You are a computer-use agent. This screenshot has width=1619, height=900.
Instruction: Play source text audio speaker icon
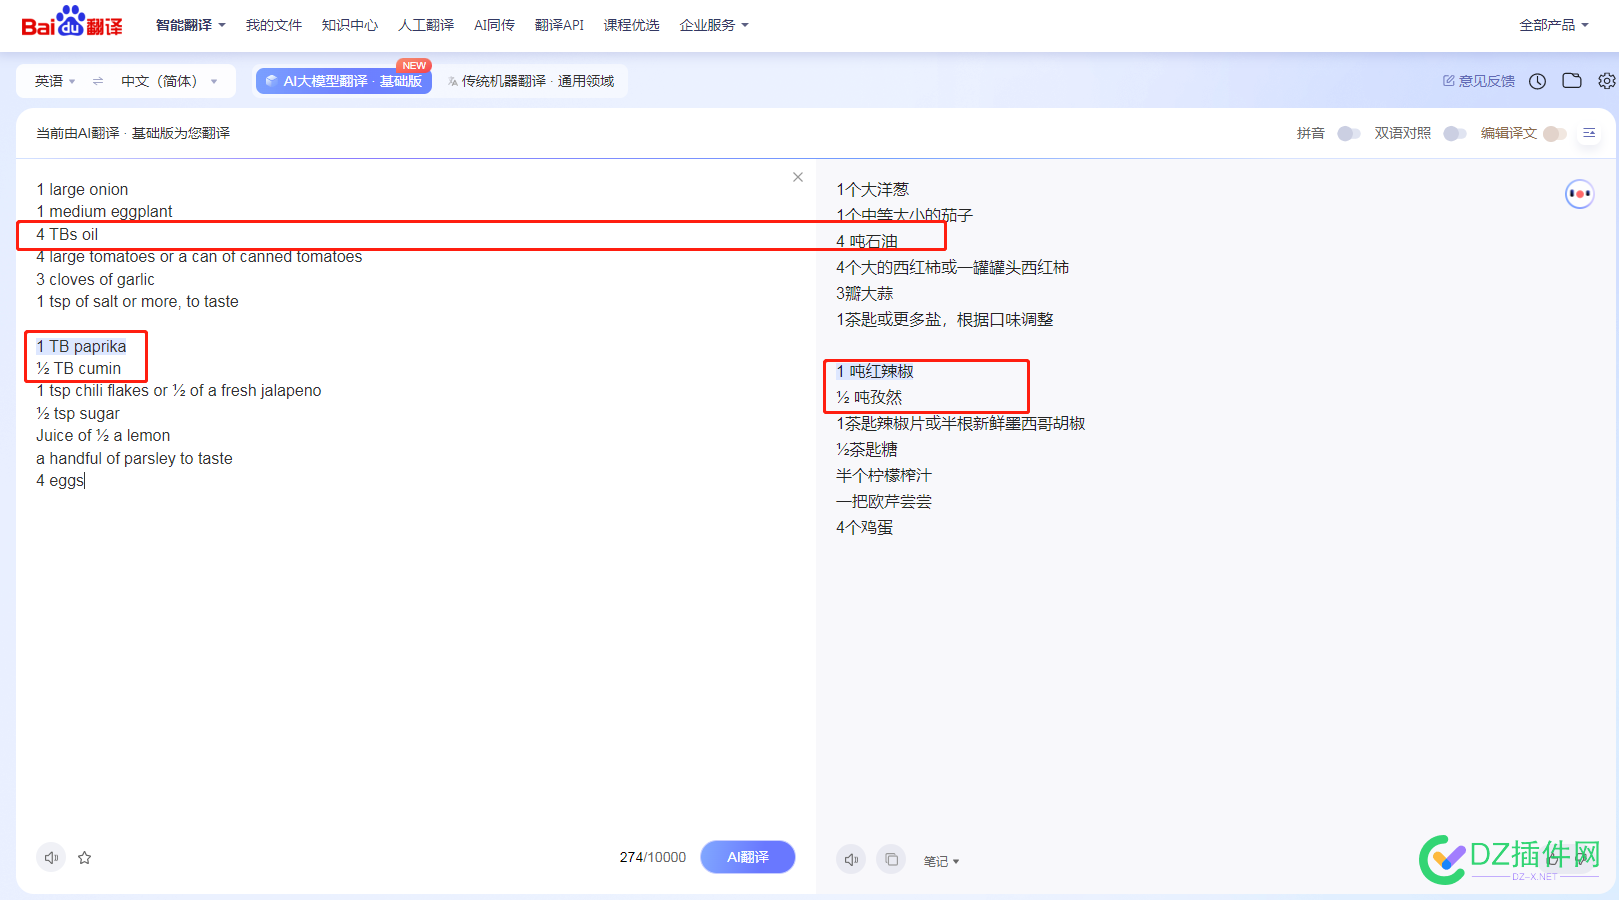click(51, 857)
